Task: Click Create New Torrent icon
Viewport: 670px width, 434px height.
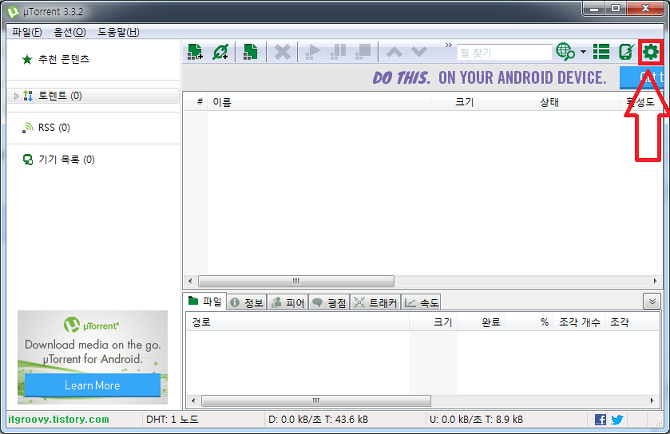Action: (x=250, y=52)
